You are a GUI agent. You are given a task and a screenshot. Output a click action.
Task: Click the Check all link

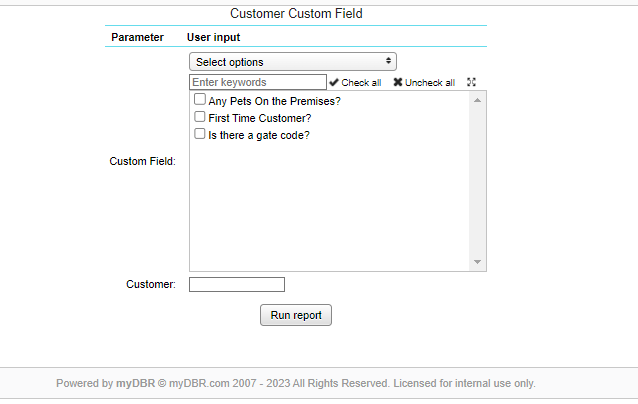(x=356, y=83)
